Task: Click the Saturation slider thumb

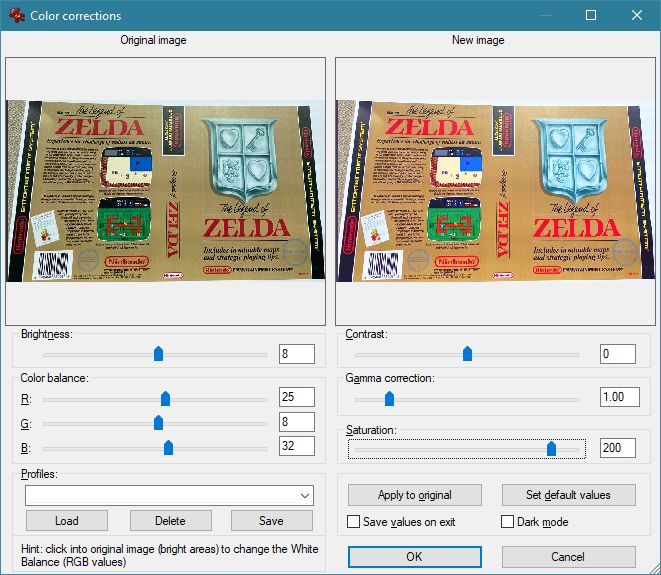Action: (x=551, y=449)
